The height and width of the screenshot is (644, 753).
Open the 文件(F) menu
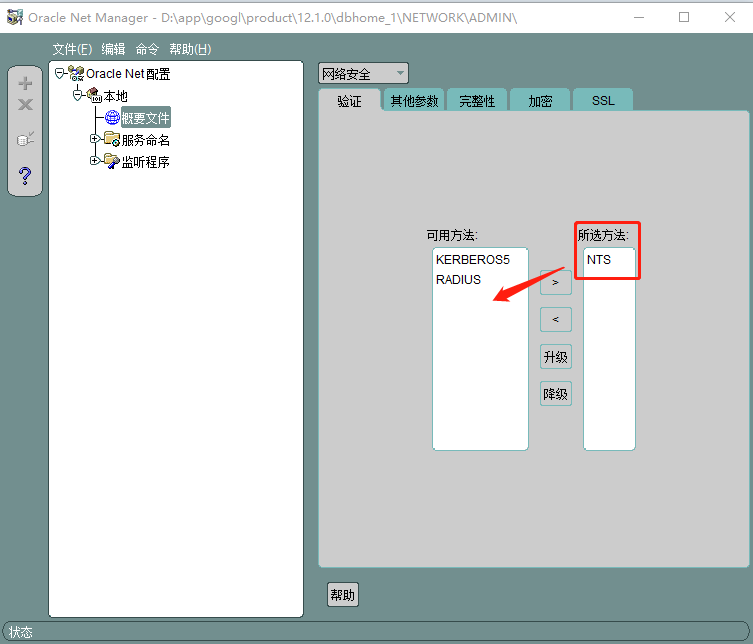pyautogui.click(x=72, y=49)
